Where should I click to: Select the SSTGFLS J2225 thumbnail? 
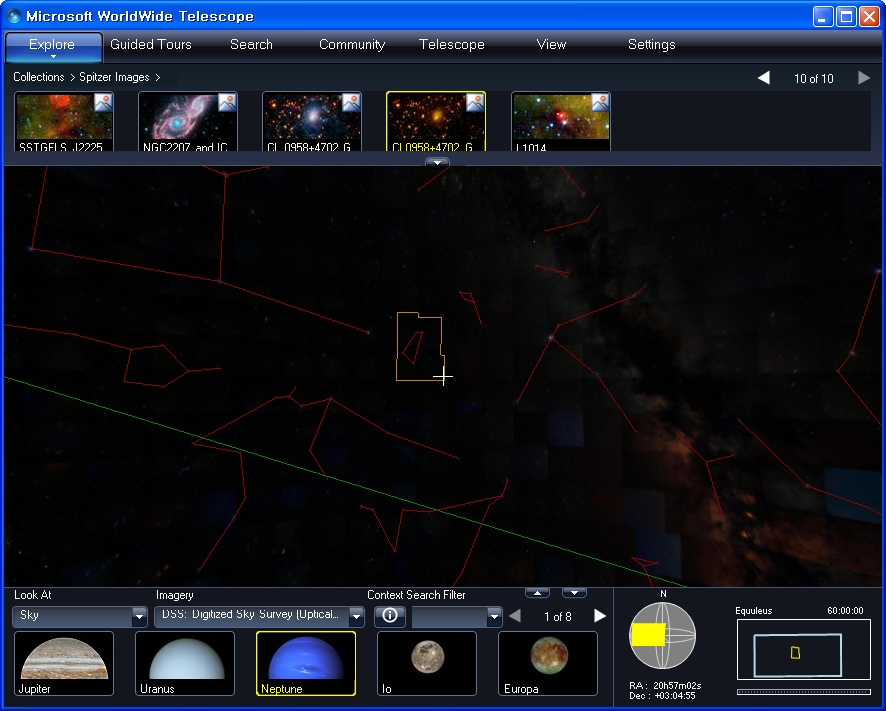click(x=64, y=121)
